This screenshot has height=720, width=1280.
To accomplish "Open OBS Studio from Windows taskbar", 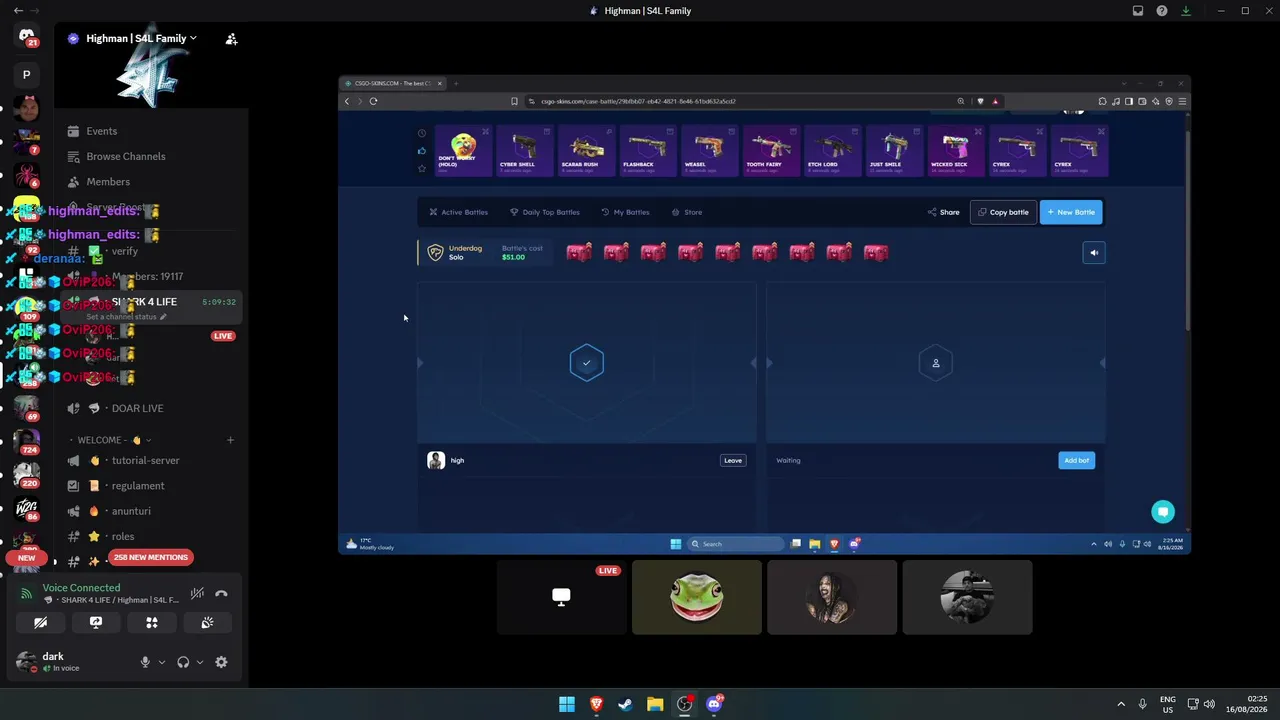I will click(x=684, y=704).
